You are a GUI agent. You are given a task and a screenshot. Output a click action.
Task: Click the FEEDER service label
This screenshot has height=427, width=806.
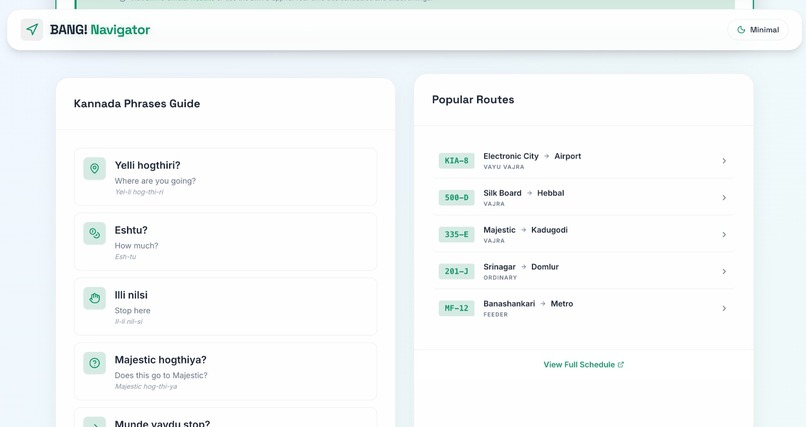pyautogui.click(x=496, y=314)
